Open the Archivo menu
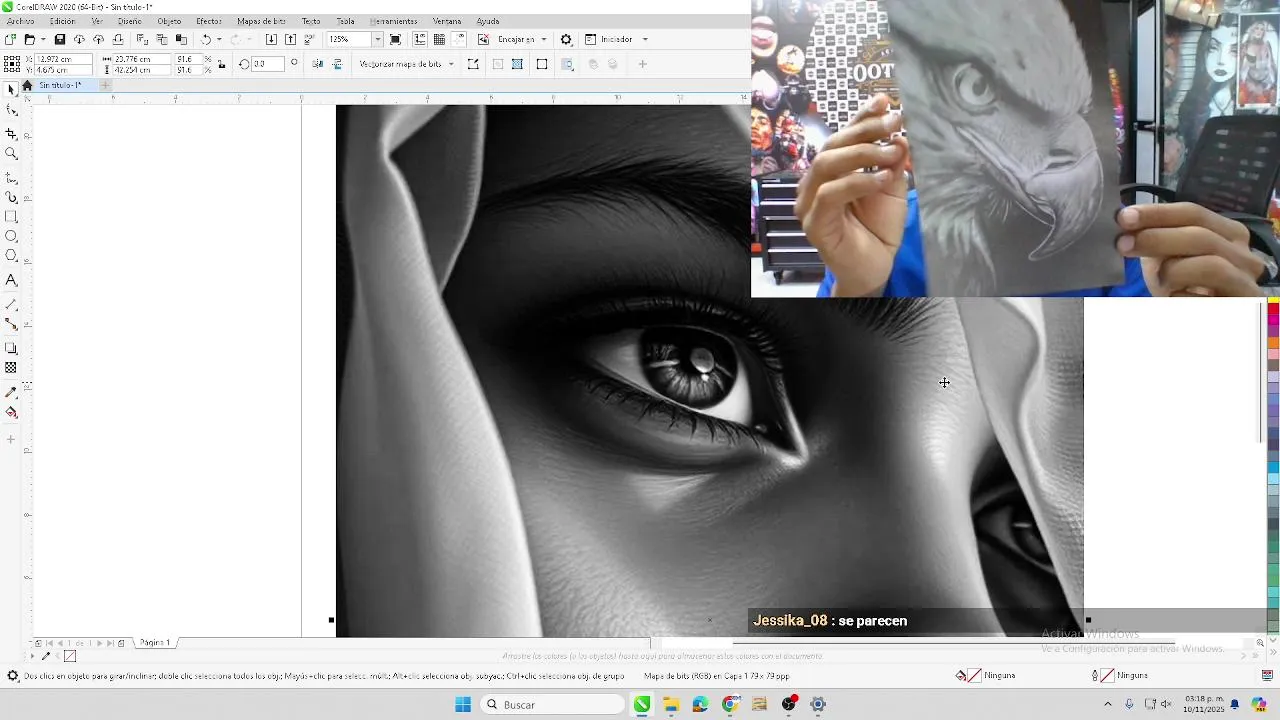Screen dimensions: 1280x720 20,21
